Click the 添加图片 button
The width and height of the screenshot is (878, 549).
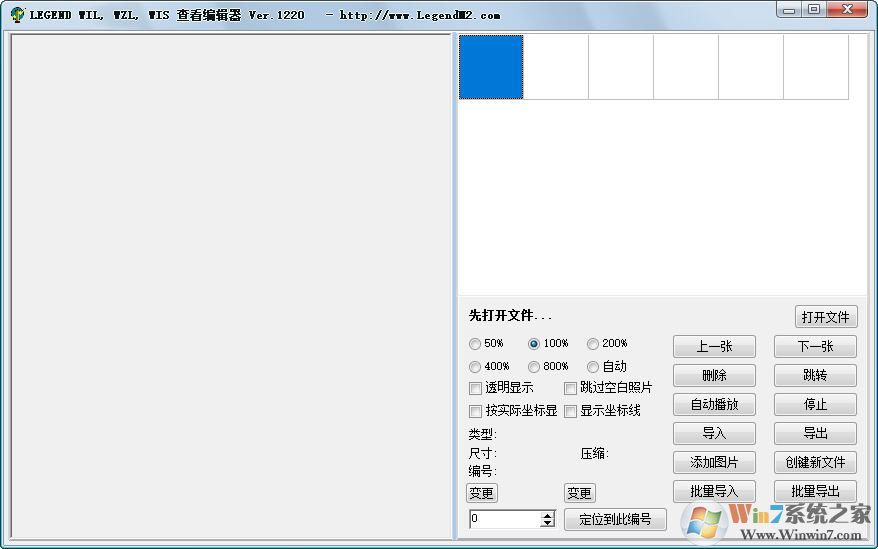pos(714,462)
